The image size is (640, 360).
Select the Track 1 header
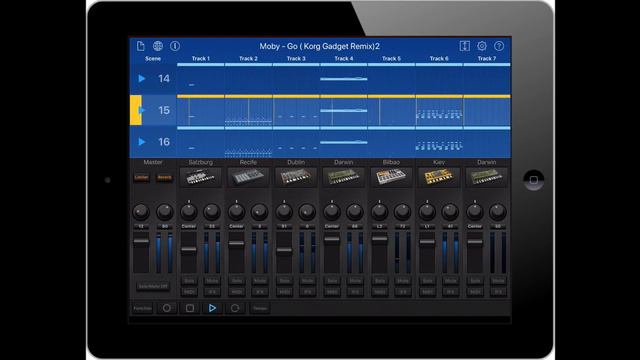tap(201, 58)
